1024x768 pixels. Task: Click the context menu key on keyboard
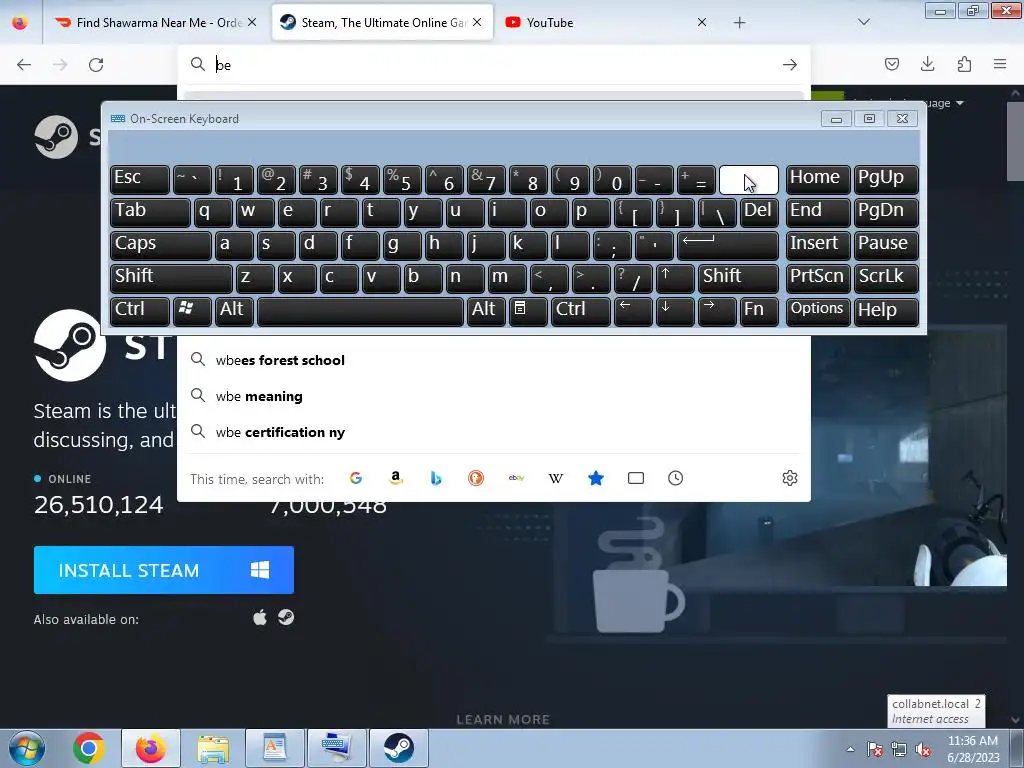[x=528, y=311]
